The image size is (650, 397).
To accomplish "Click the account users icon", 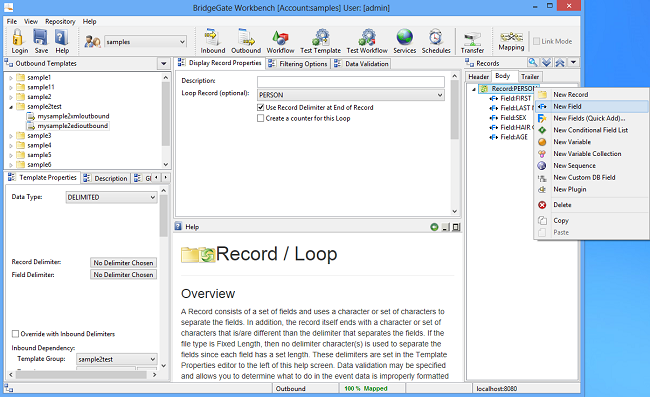I will click(x=92, y=41).
